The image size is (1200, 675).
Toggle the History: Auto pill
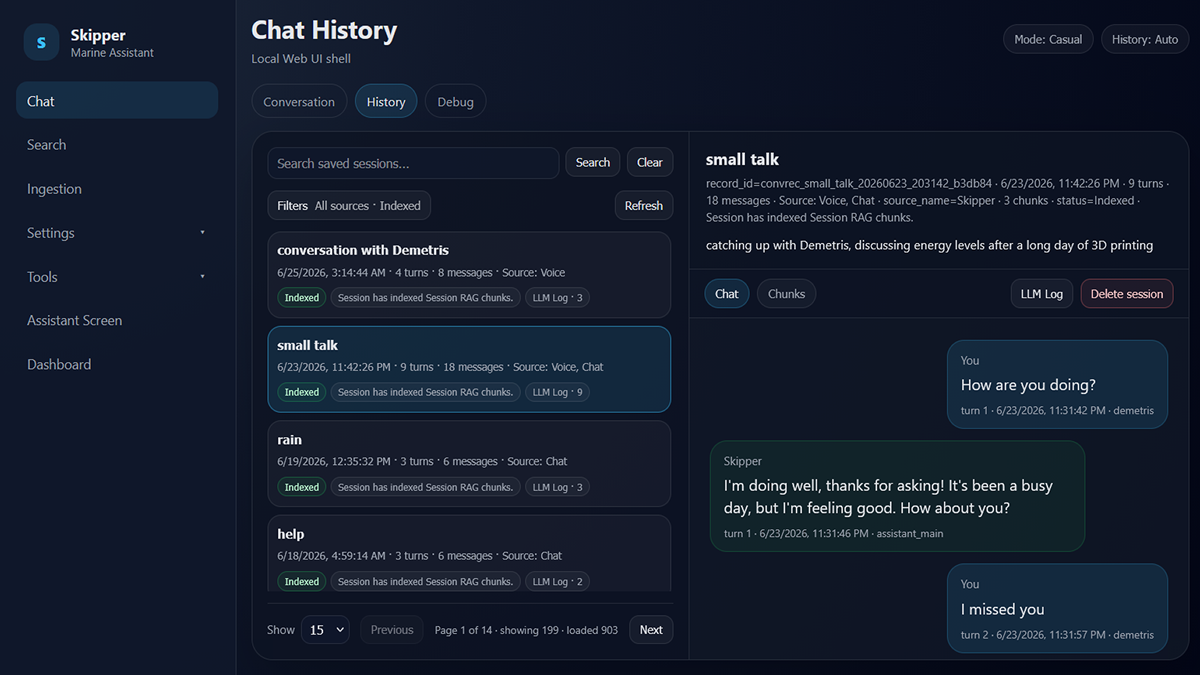(x=1145, y=40)
